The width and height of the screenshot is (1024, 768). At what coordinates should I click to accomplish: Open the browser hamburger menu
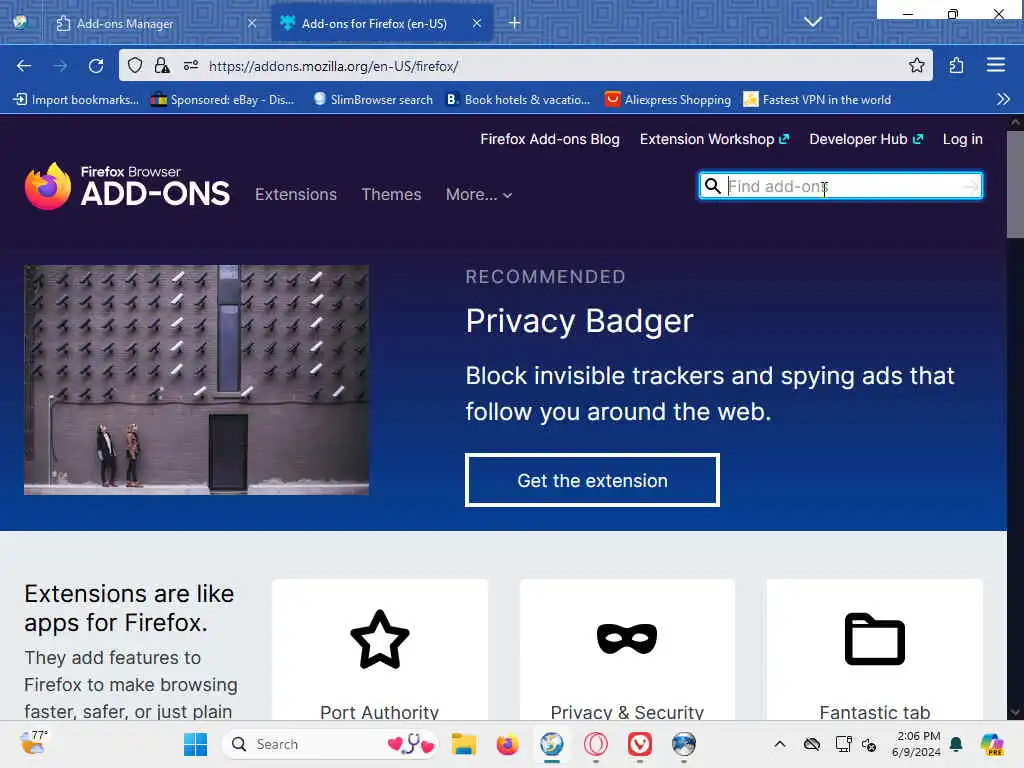click(995, 65)
